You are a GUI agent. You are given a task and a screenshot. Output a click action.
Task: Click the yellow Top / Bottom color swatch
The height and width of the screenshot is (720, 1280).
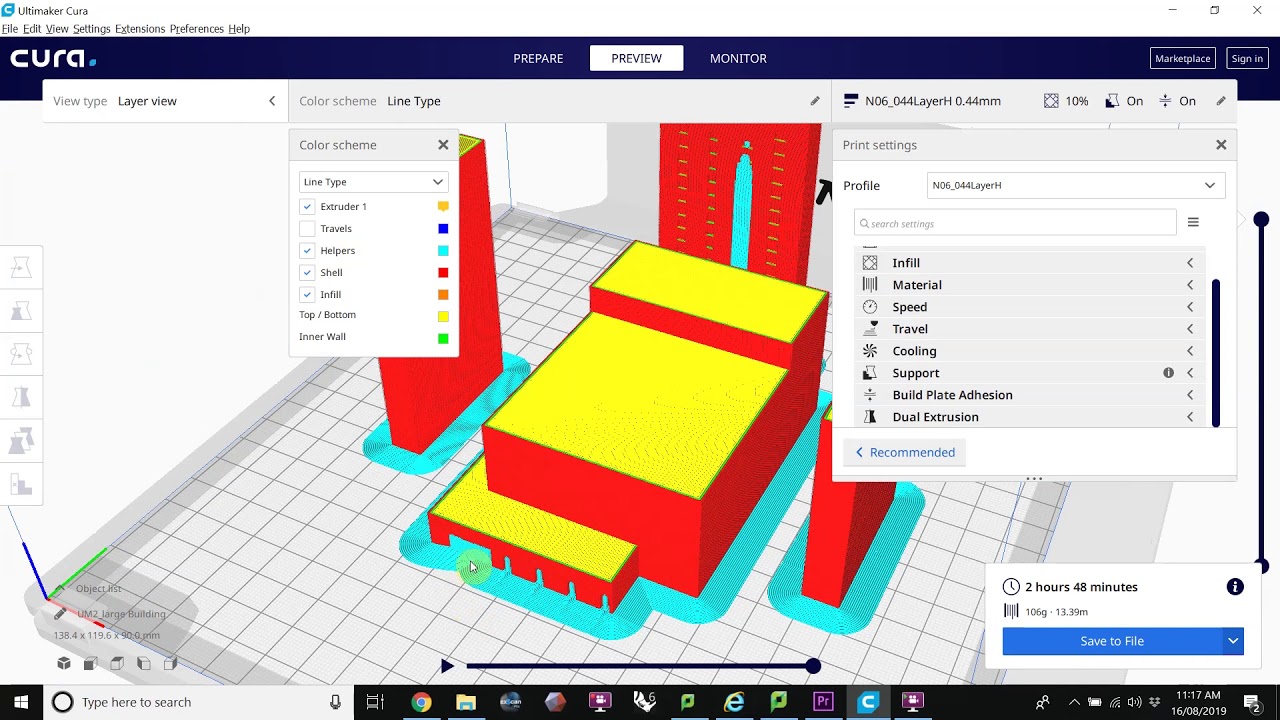click(x=443, y=316)
